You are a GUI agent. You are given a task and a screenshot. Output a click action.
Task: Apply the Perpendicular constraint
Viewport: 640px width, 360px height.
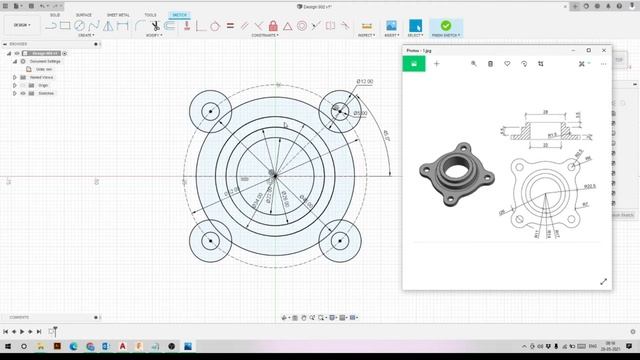tap(258, 26)
